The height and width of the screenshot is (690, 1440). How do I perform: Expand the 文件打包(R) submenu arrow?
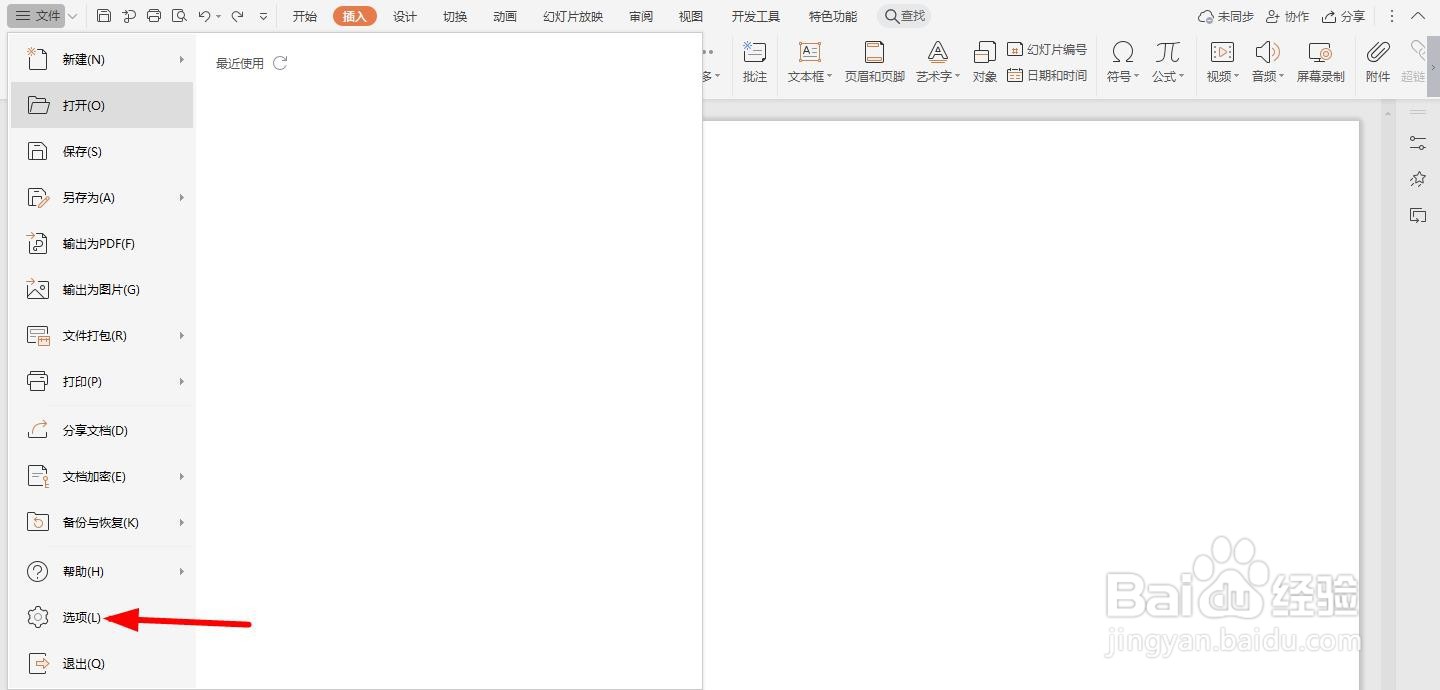182,335
